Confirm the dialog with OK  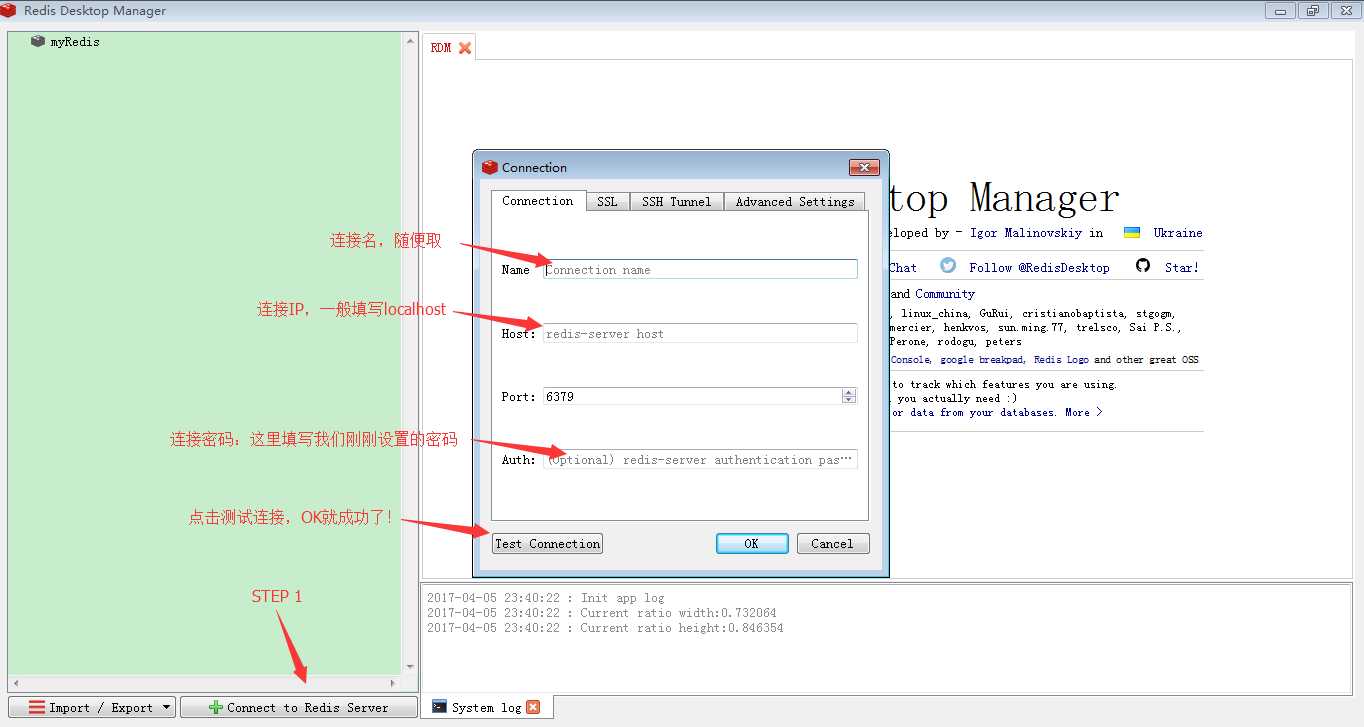(751, 544)
